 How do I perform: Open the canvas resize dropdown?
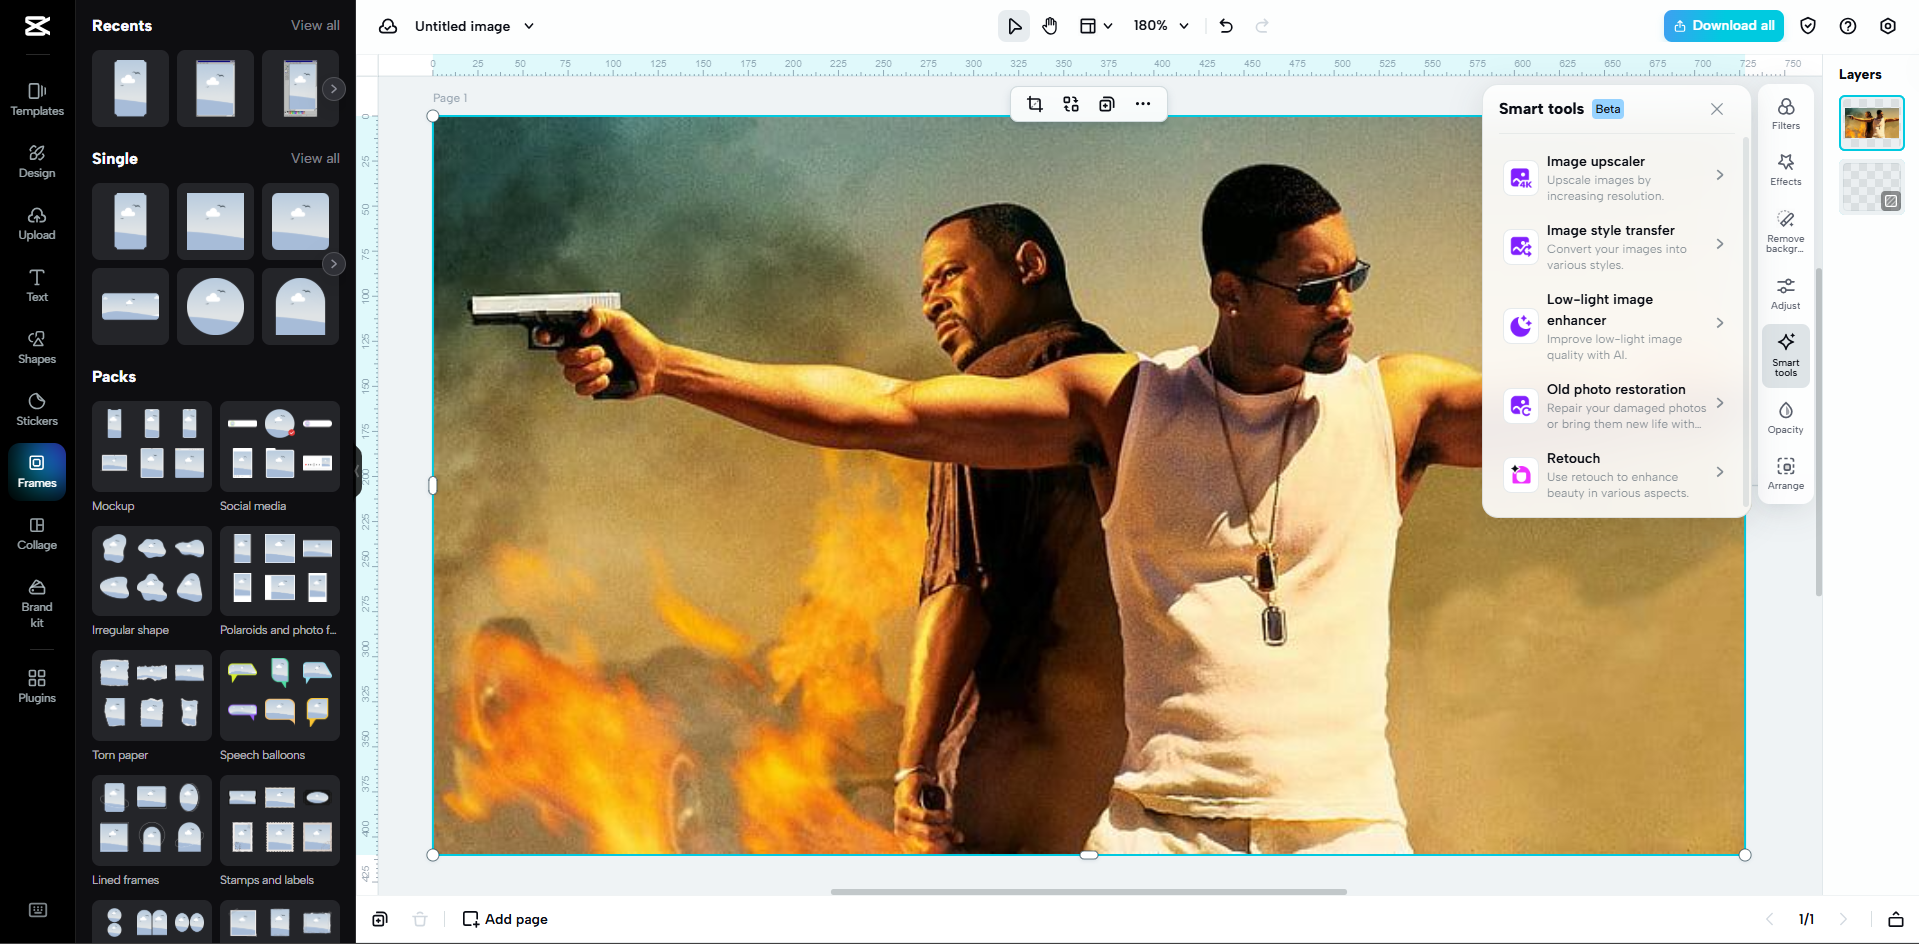click(x=1095, y=26)
